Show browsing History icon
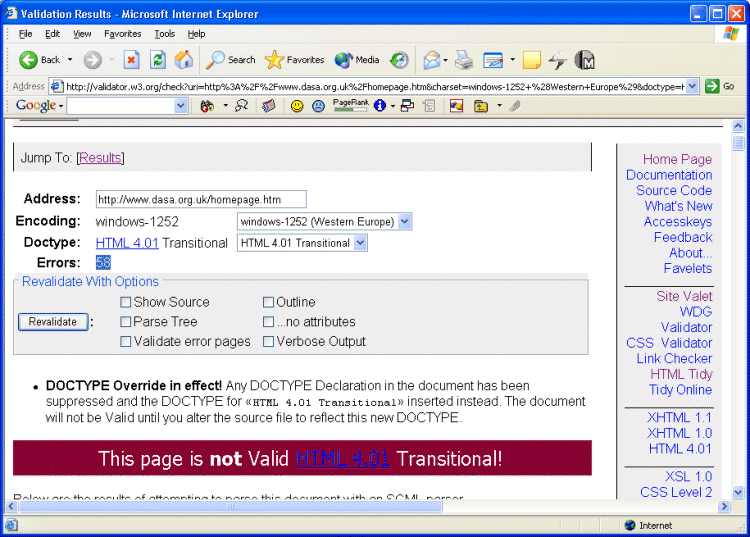 (399, 60)
